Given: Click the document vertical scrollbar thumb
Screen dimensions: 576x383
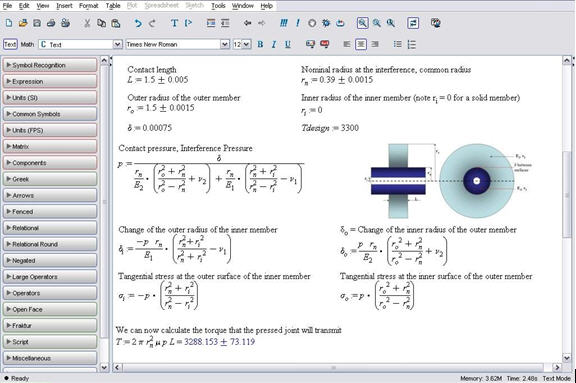Looking at the screenshot, I should [567, 195].
